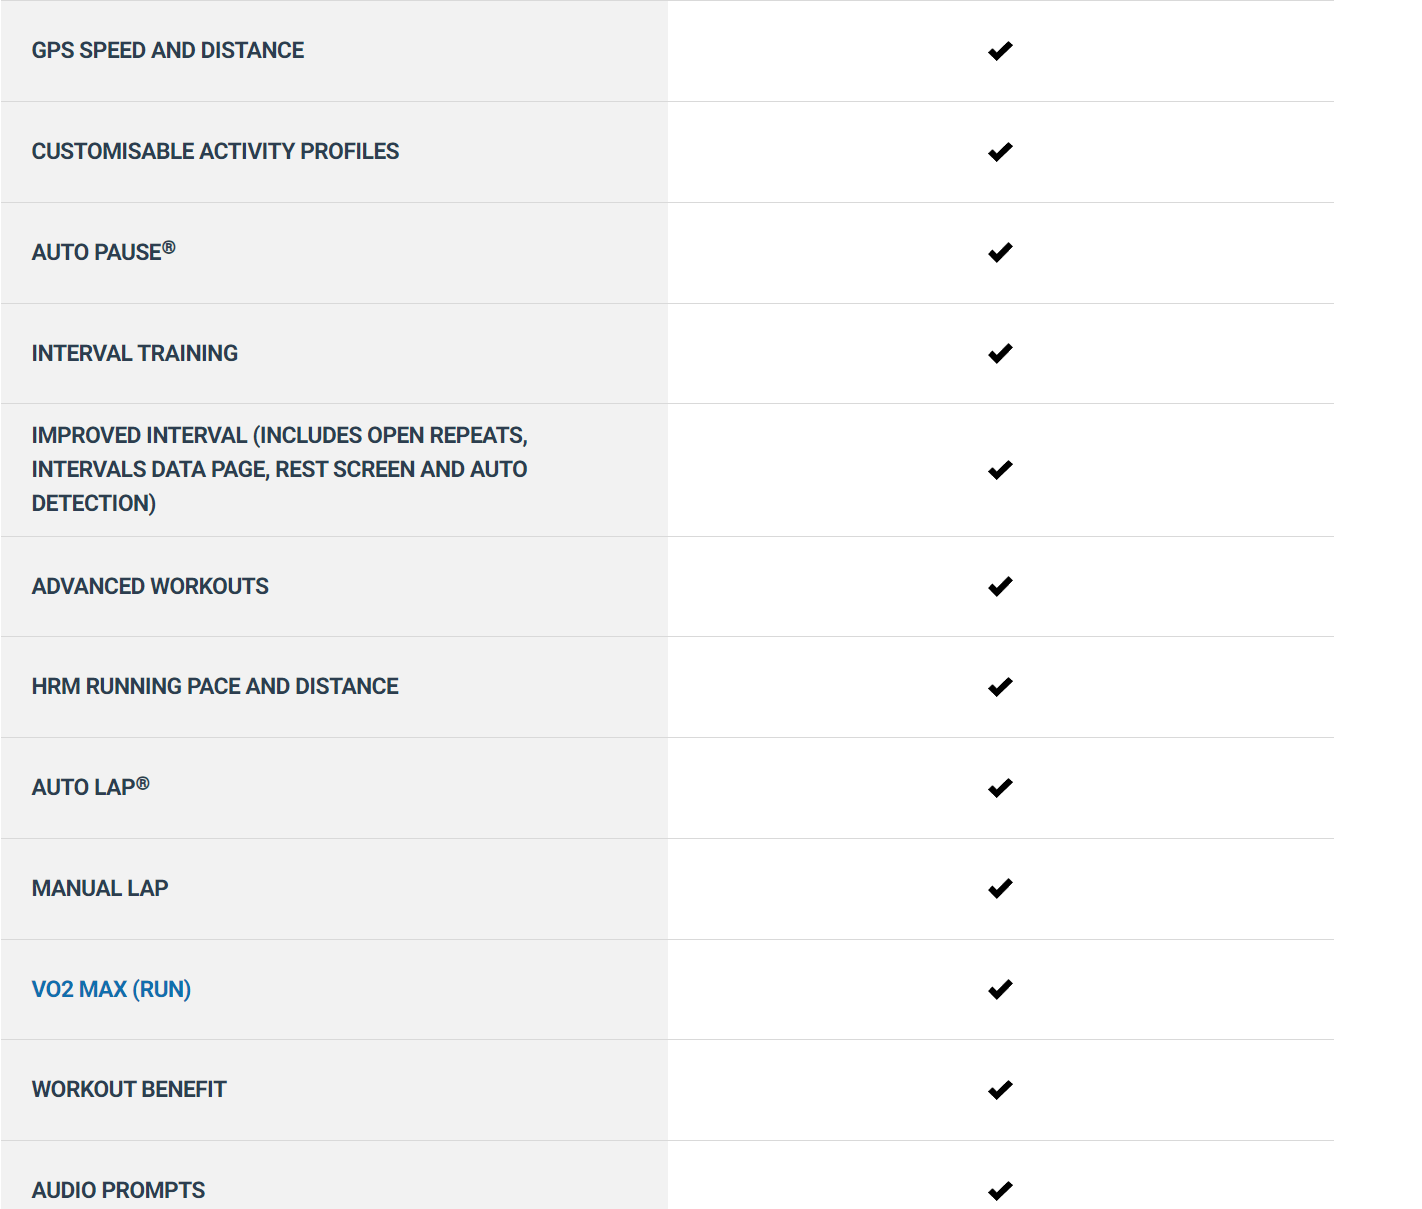The height and width of the screenshot is (1209, 1422).
Task: Click the checkmark beside Customisable Activity Profiles
Action: [x=1000, y=152]
